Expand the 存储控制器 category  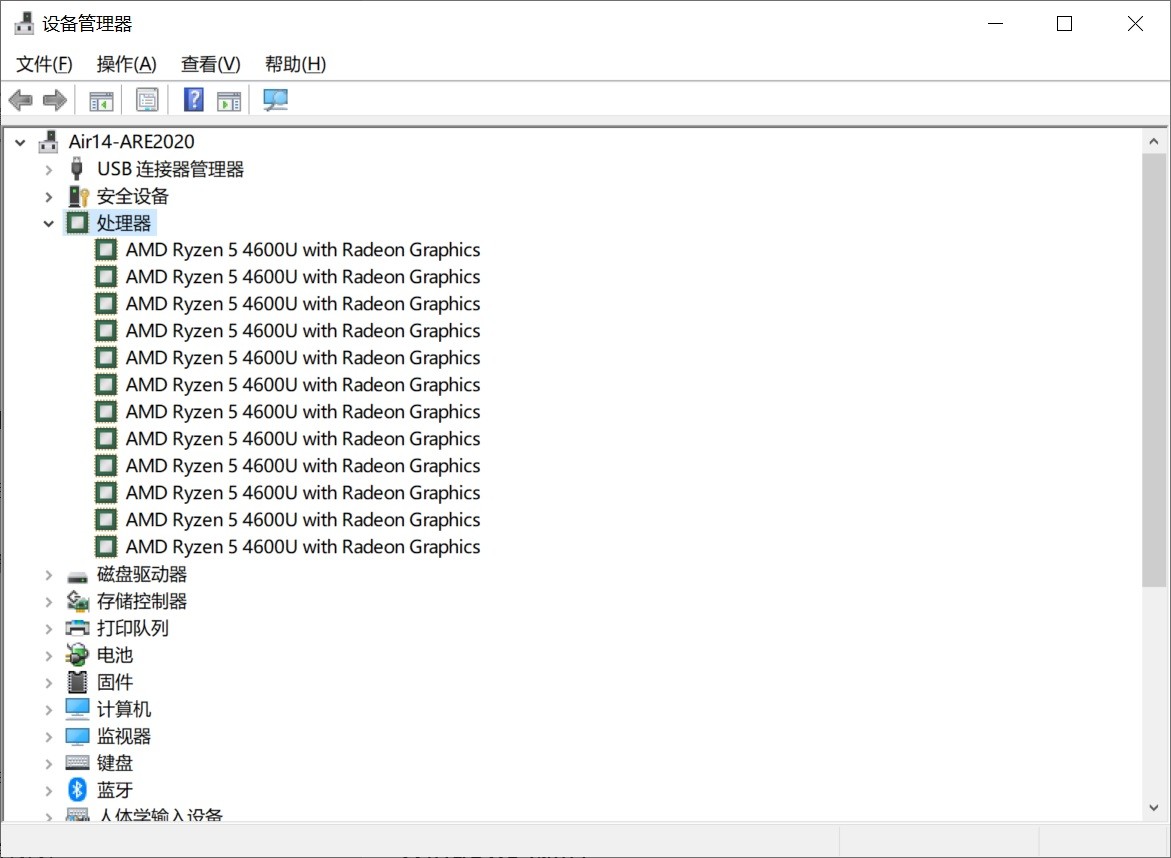[49, 601]
